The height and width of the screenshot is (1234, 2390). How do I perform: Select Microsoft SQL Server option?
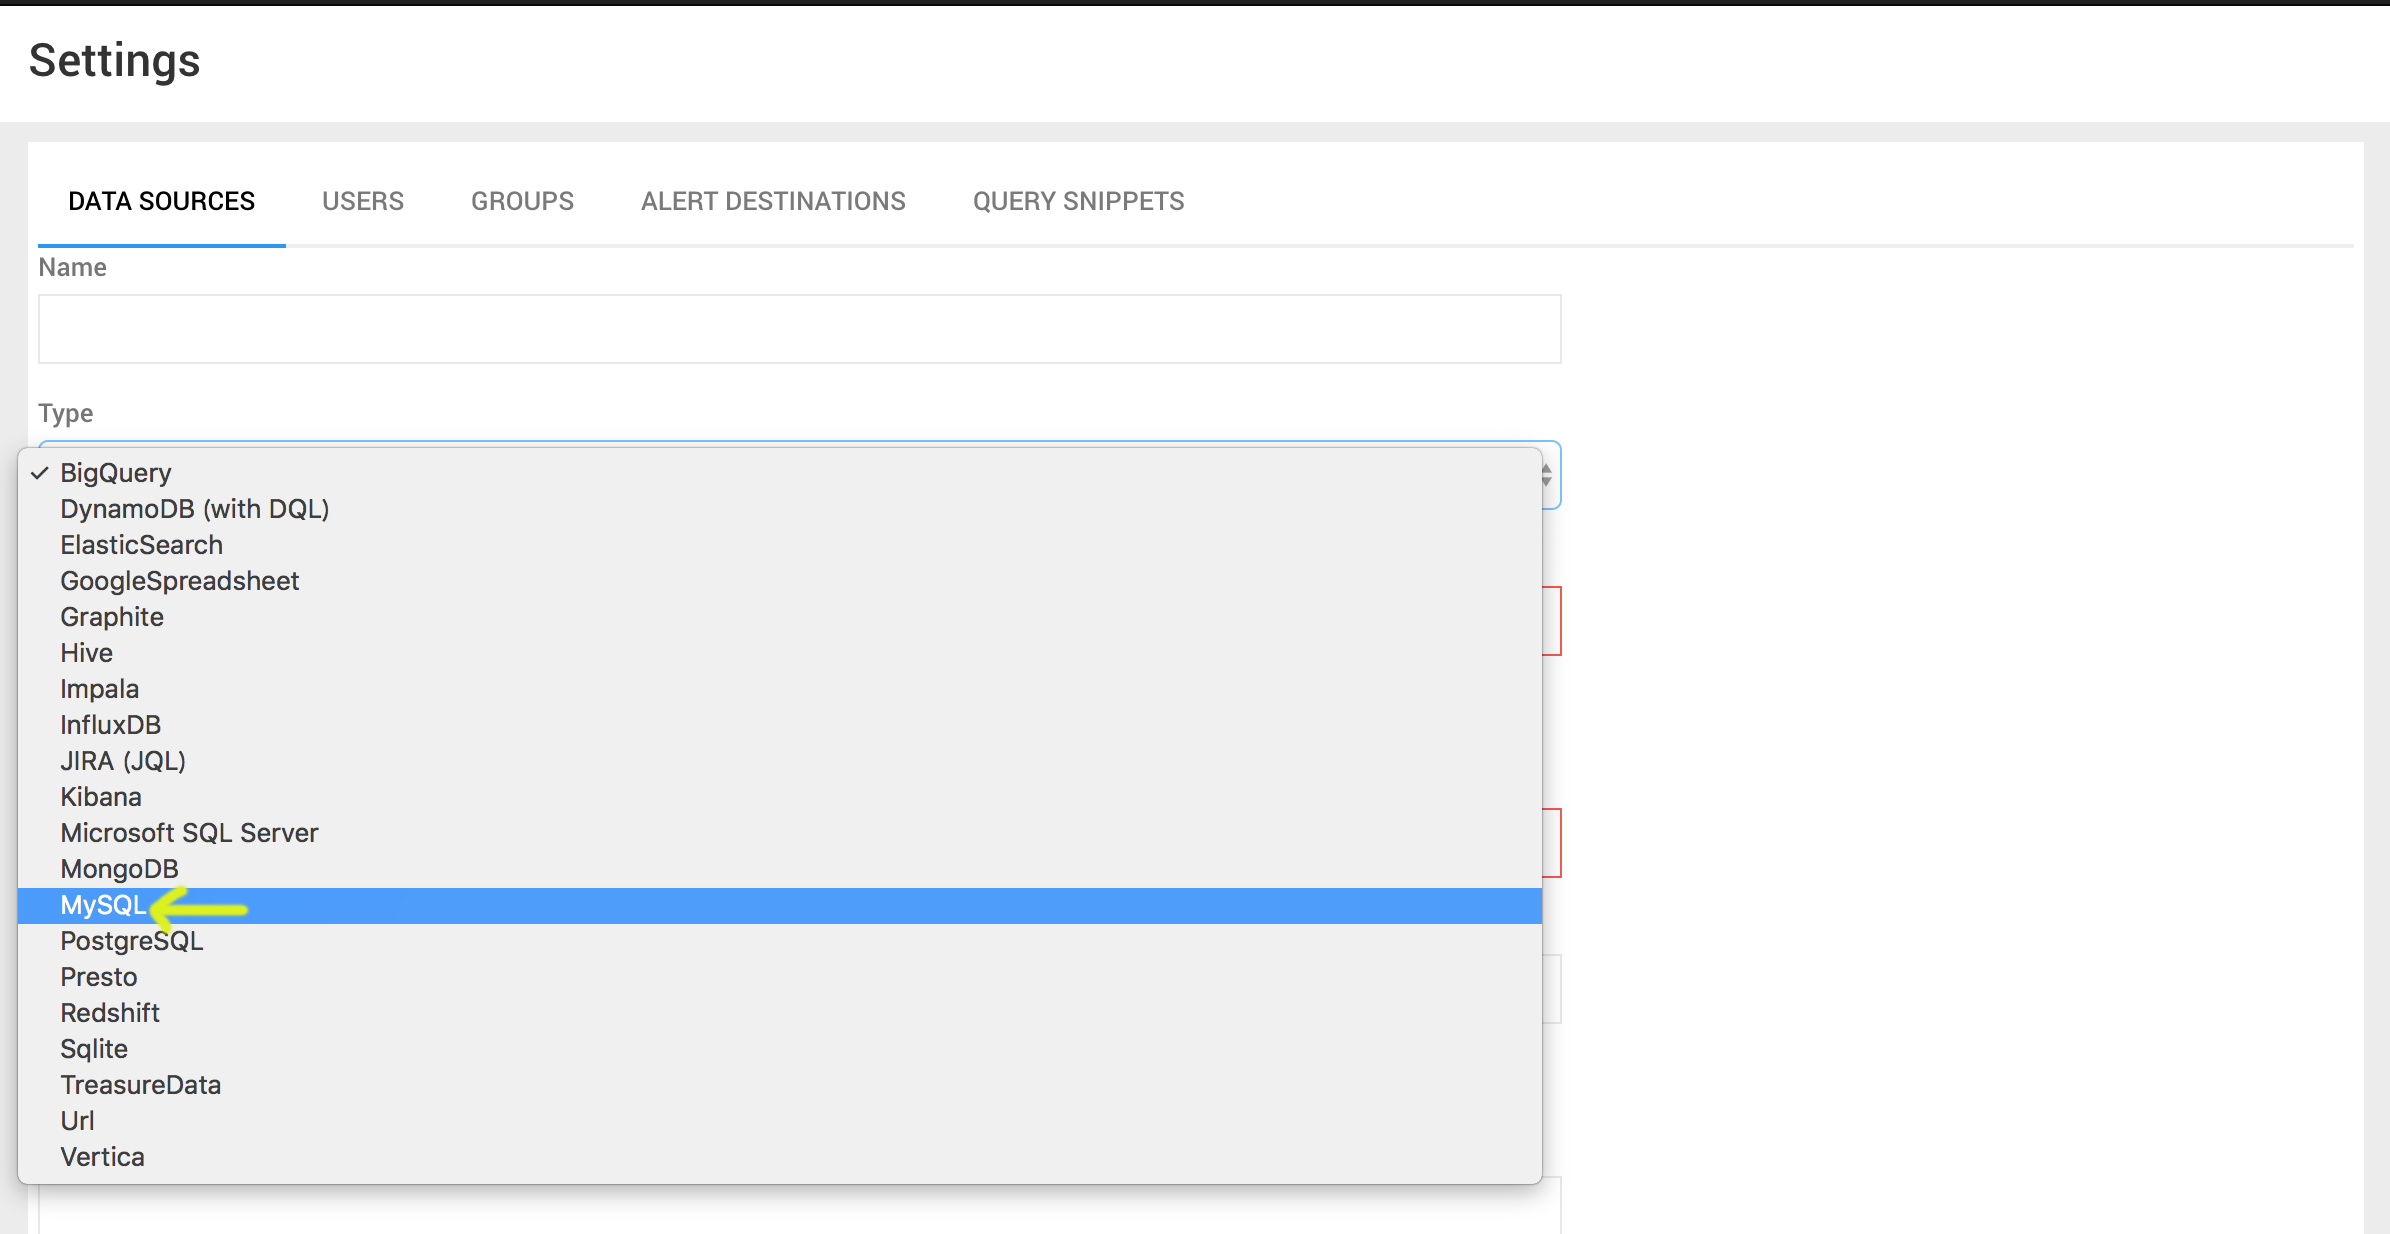189,832
